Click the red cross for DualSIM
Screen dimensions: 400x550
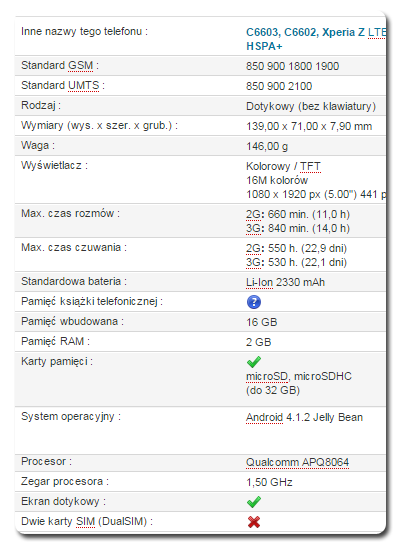254,522
